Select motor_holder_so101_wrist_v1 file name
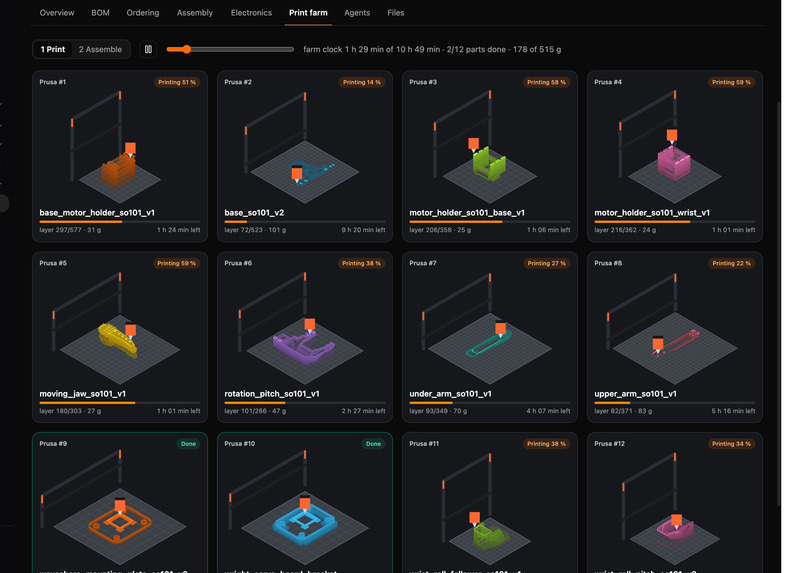 pyautogui.click(x=652, y=212)
